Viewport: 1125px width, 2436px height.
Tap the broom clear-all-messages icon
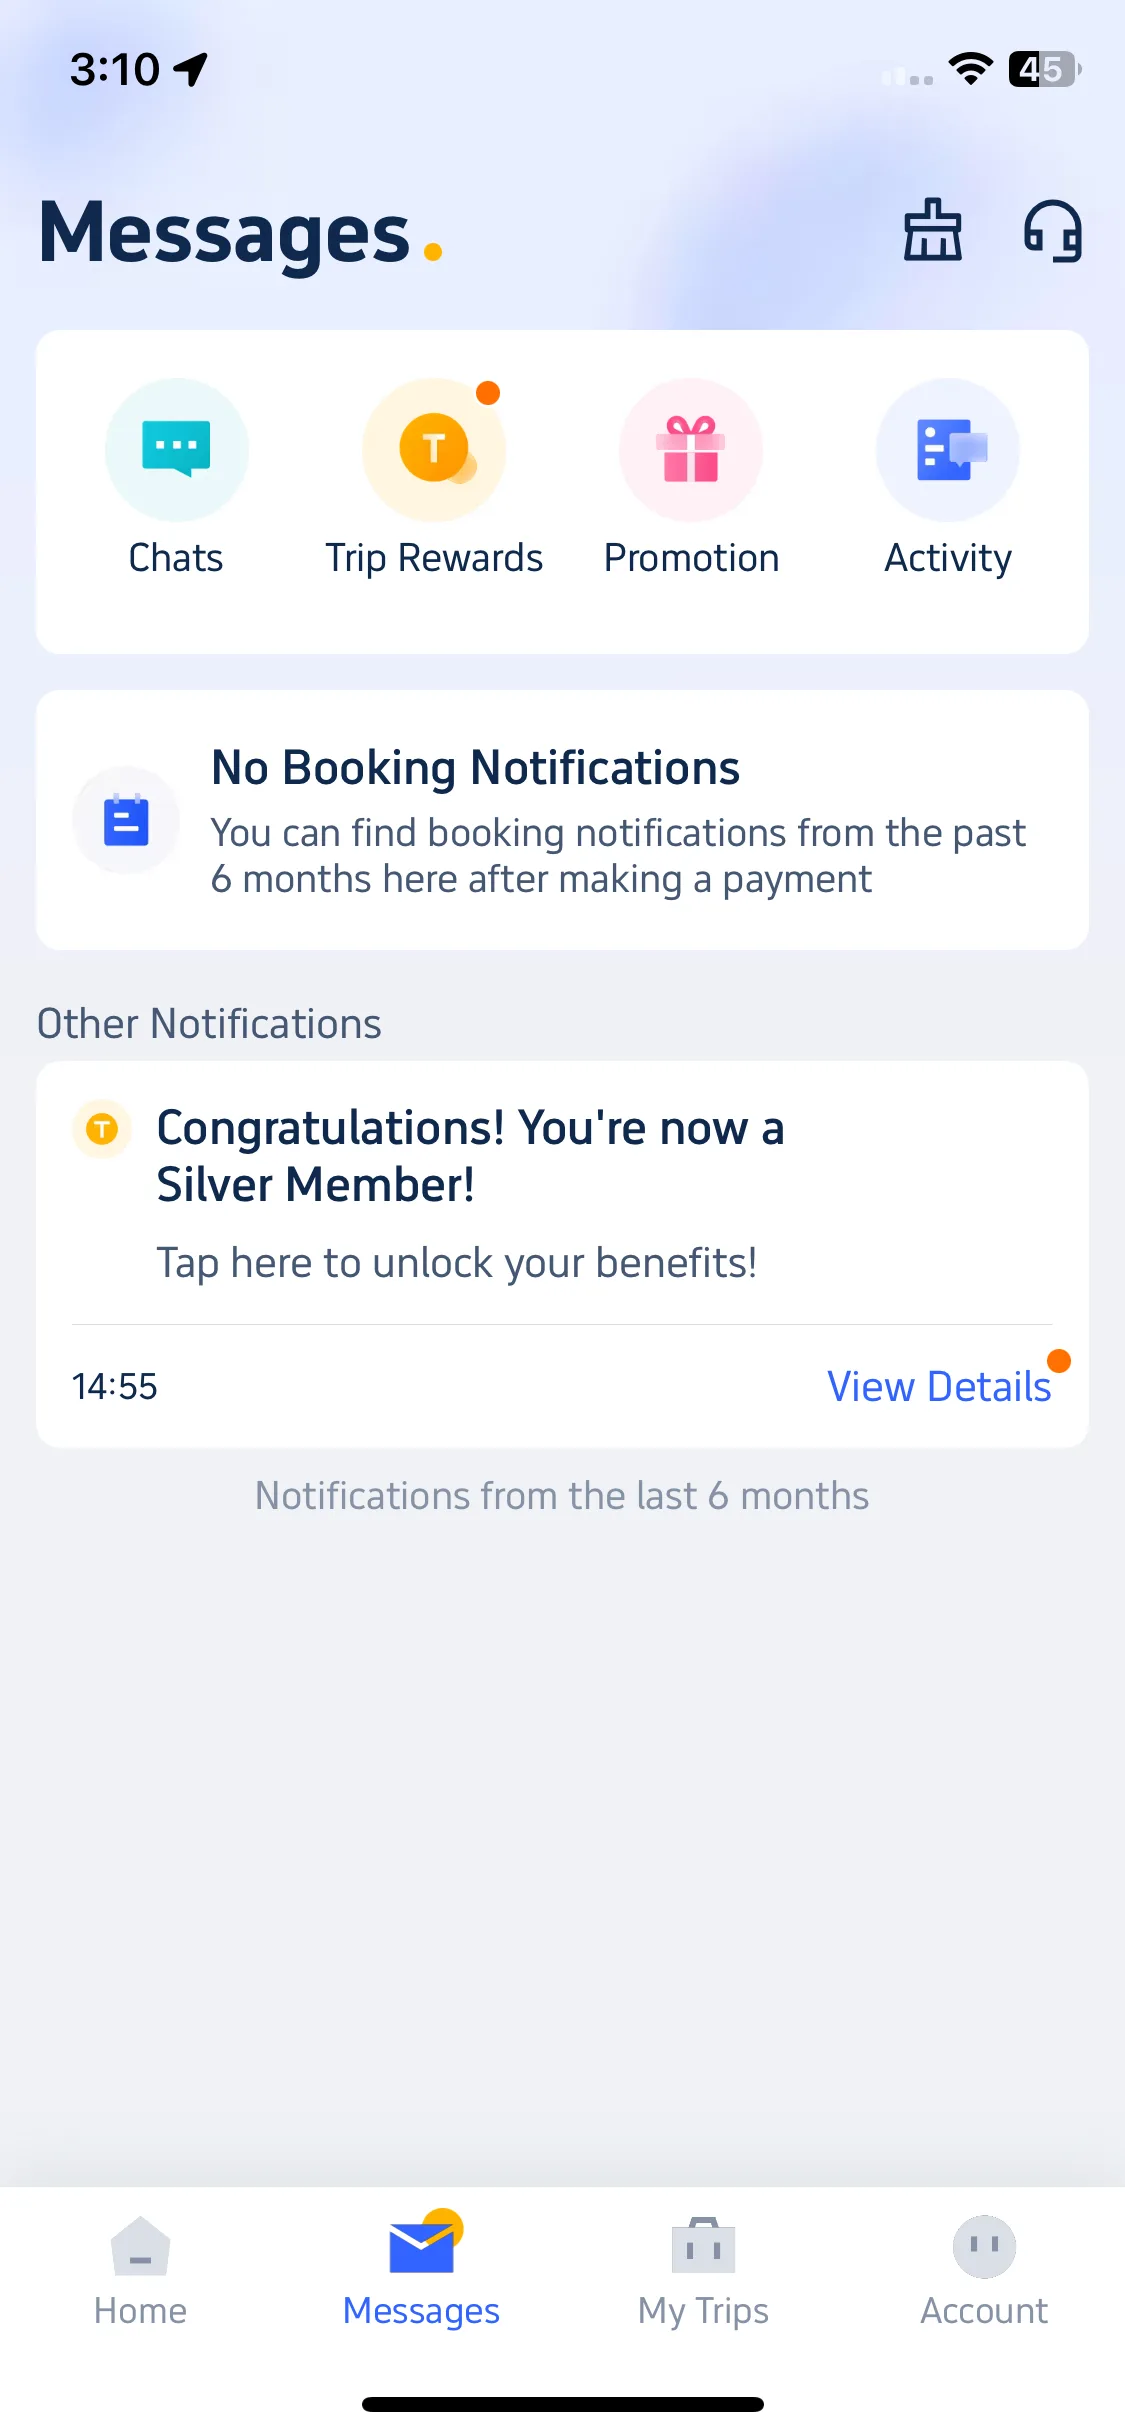[x=932, y=230]
